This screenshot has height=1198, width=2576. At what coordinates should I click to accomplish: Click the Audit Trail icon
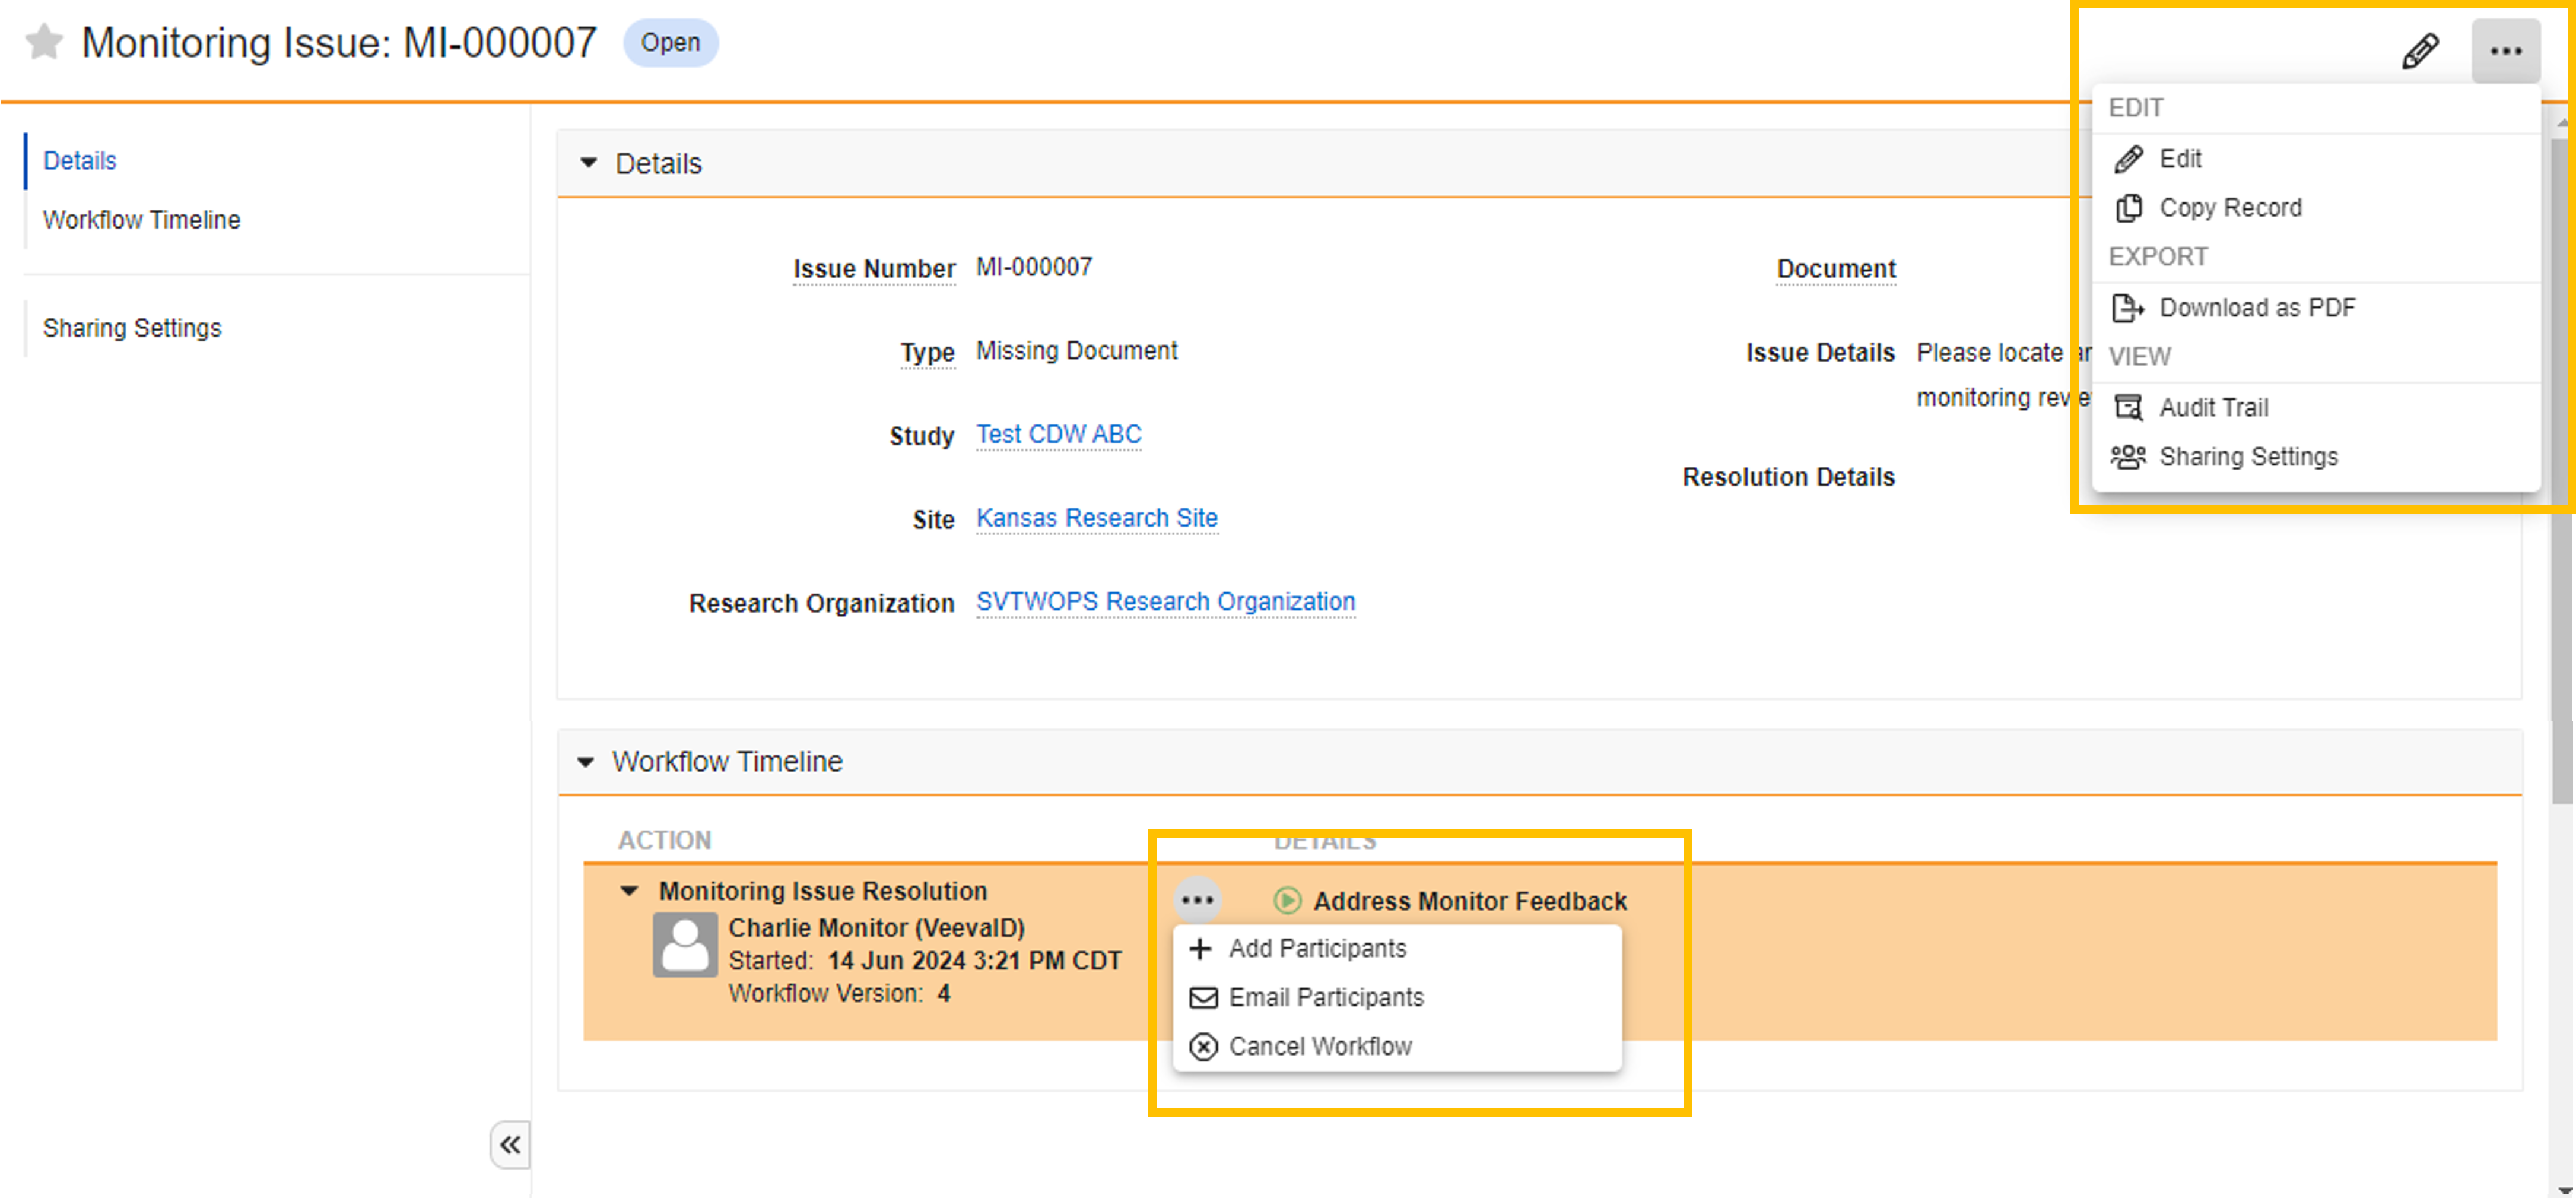pos(2128,408)
